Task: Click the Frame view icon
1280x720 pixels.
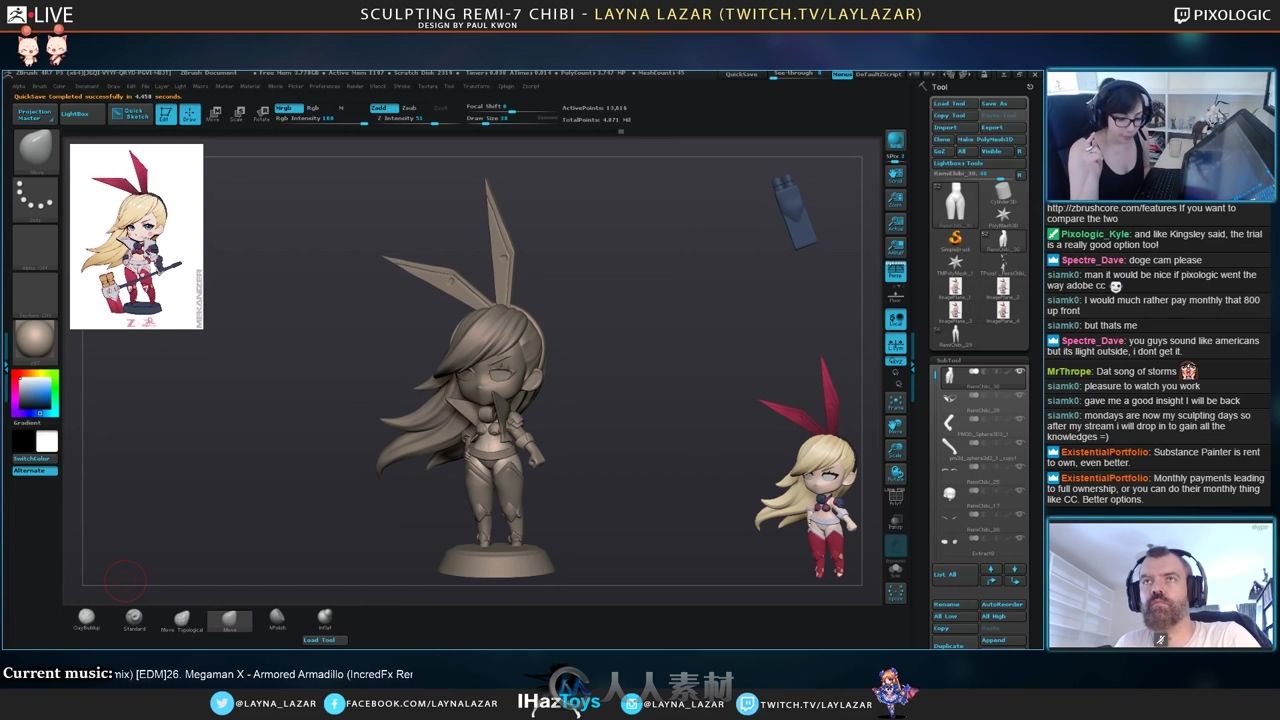Action: tap(896, 403)
